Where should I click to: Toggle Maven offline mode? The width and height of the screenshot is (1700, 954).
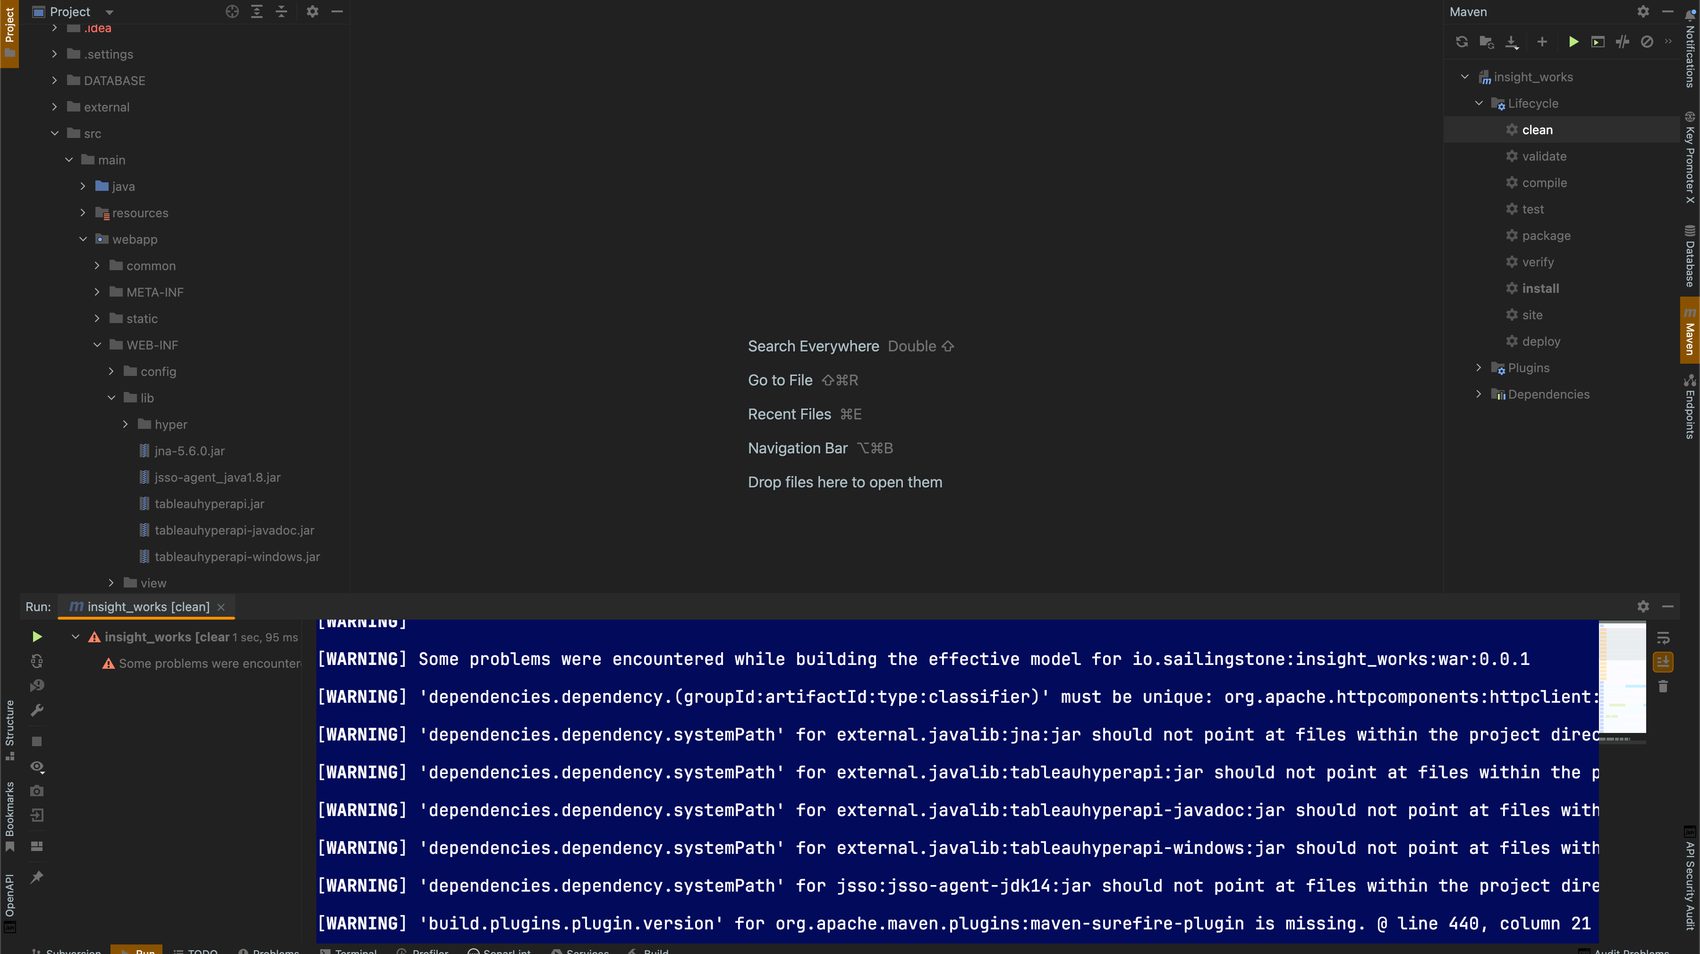coord(1622,42)
